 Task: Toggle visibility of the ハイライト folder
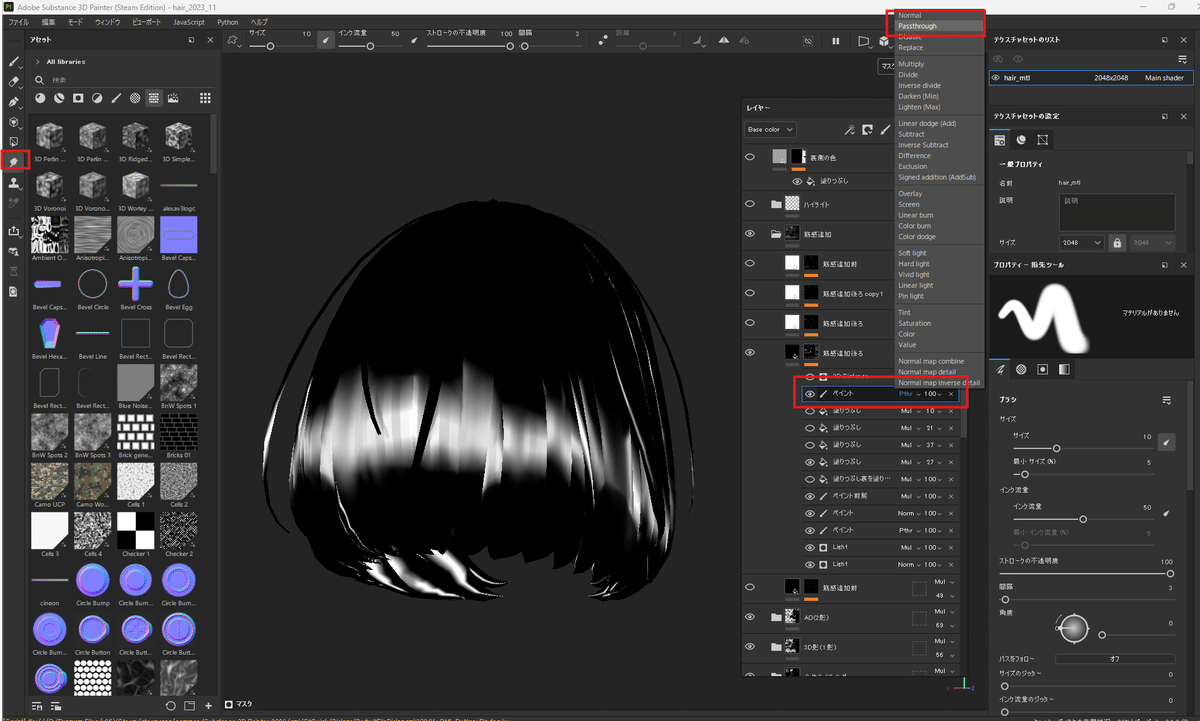tap(750, 204)
